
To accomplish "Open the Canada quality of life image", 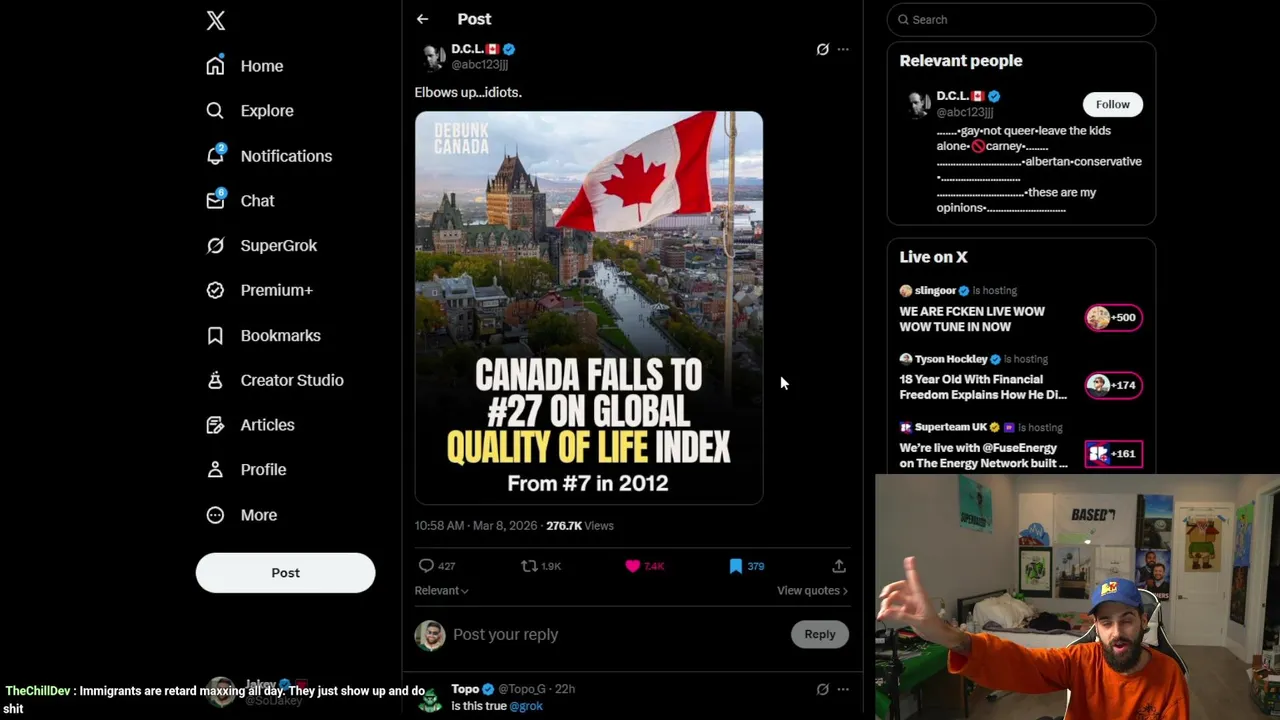I will pyautogui.click(x=589, y=308).
